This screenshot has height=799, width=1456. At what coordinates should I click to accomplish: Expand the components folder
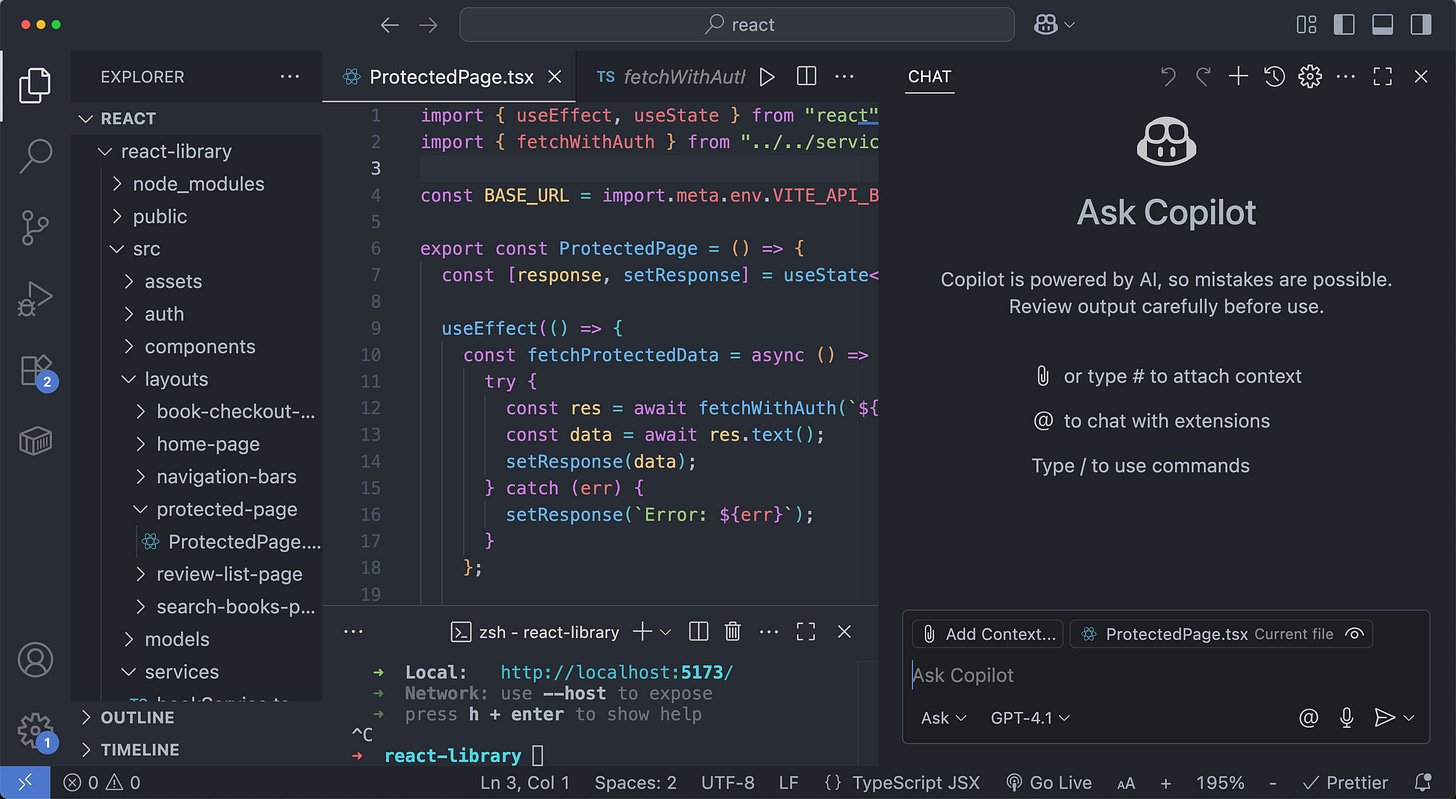197,346
